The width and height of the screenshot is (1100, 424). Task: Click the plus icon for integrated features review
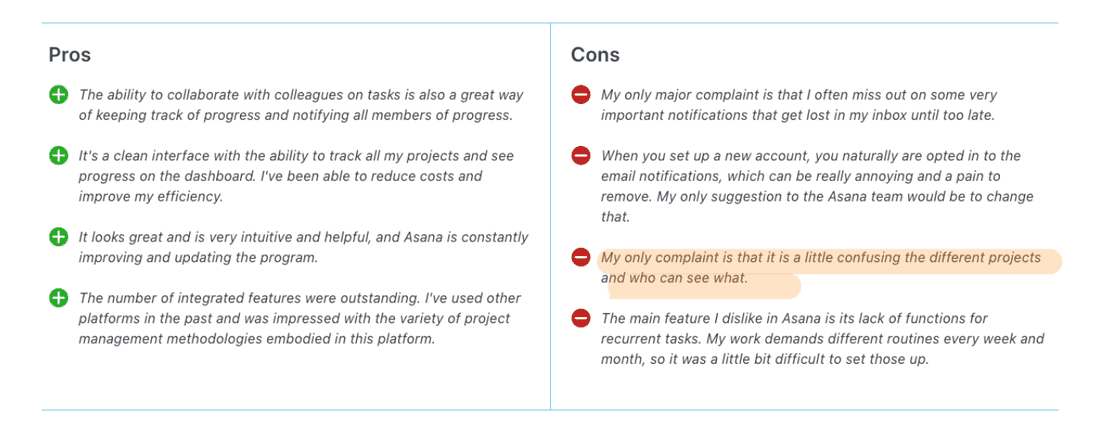point(58,298)
